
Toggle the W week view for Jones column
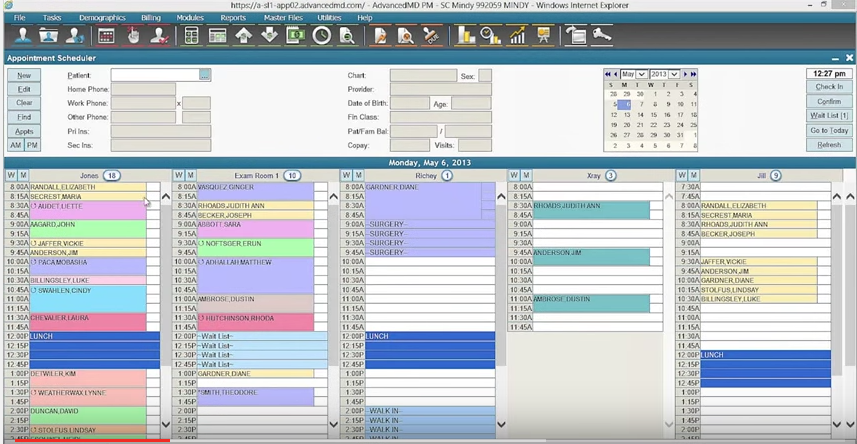pos(11,176)
